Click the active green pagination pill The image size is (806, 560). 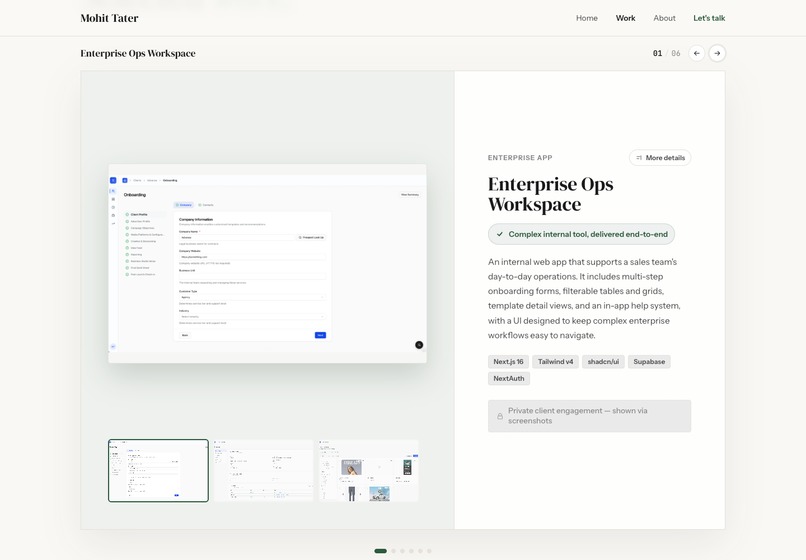380,551
